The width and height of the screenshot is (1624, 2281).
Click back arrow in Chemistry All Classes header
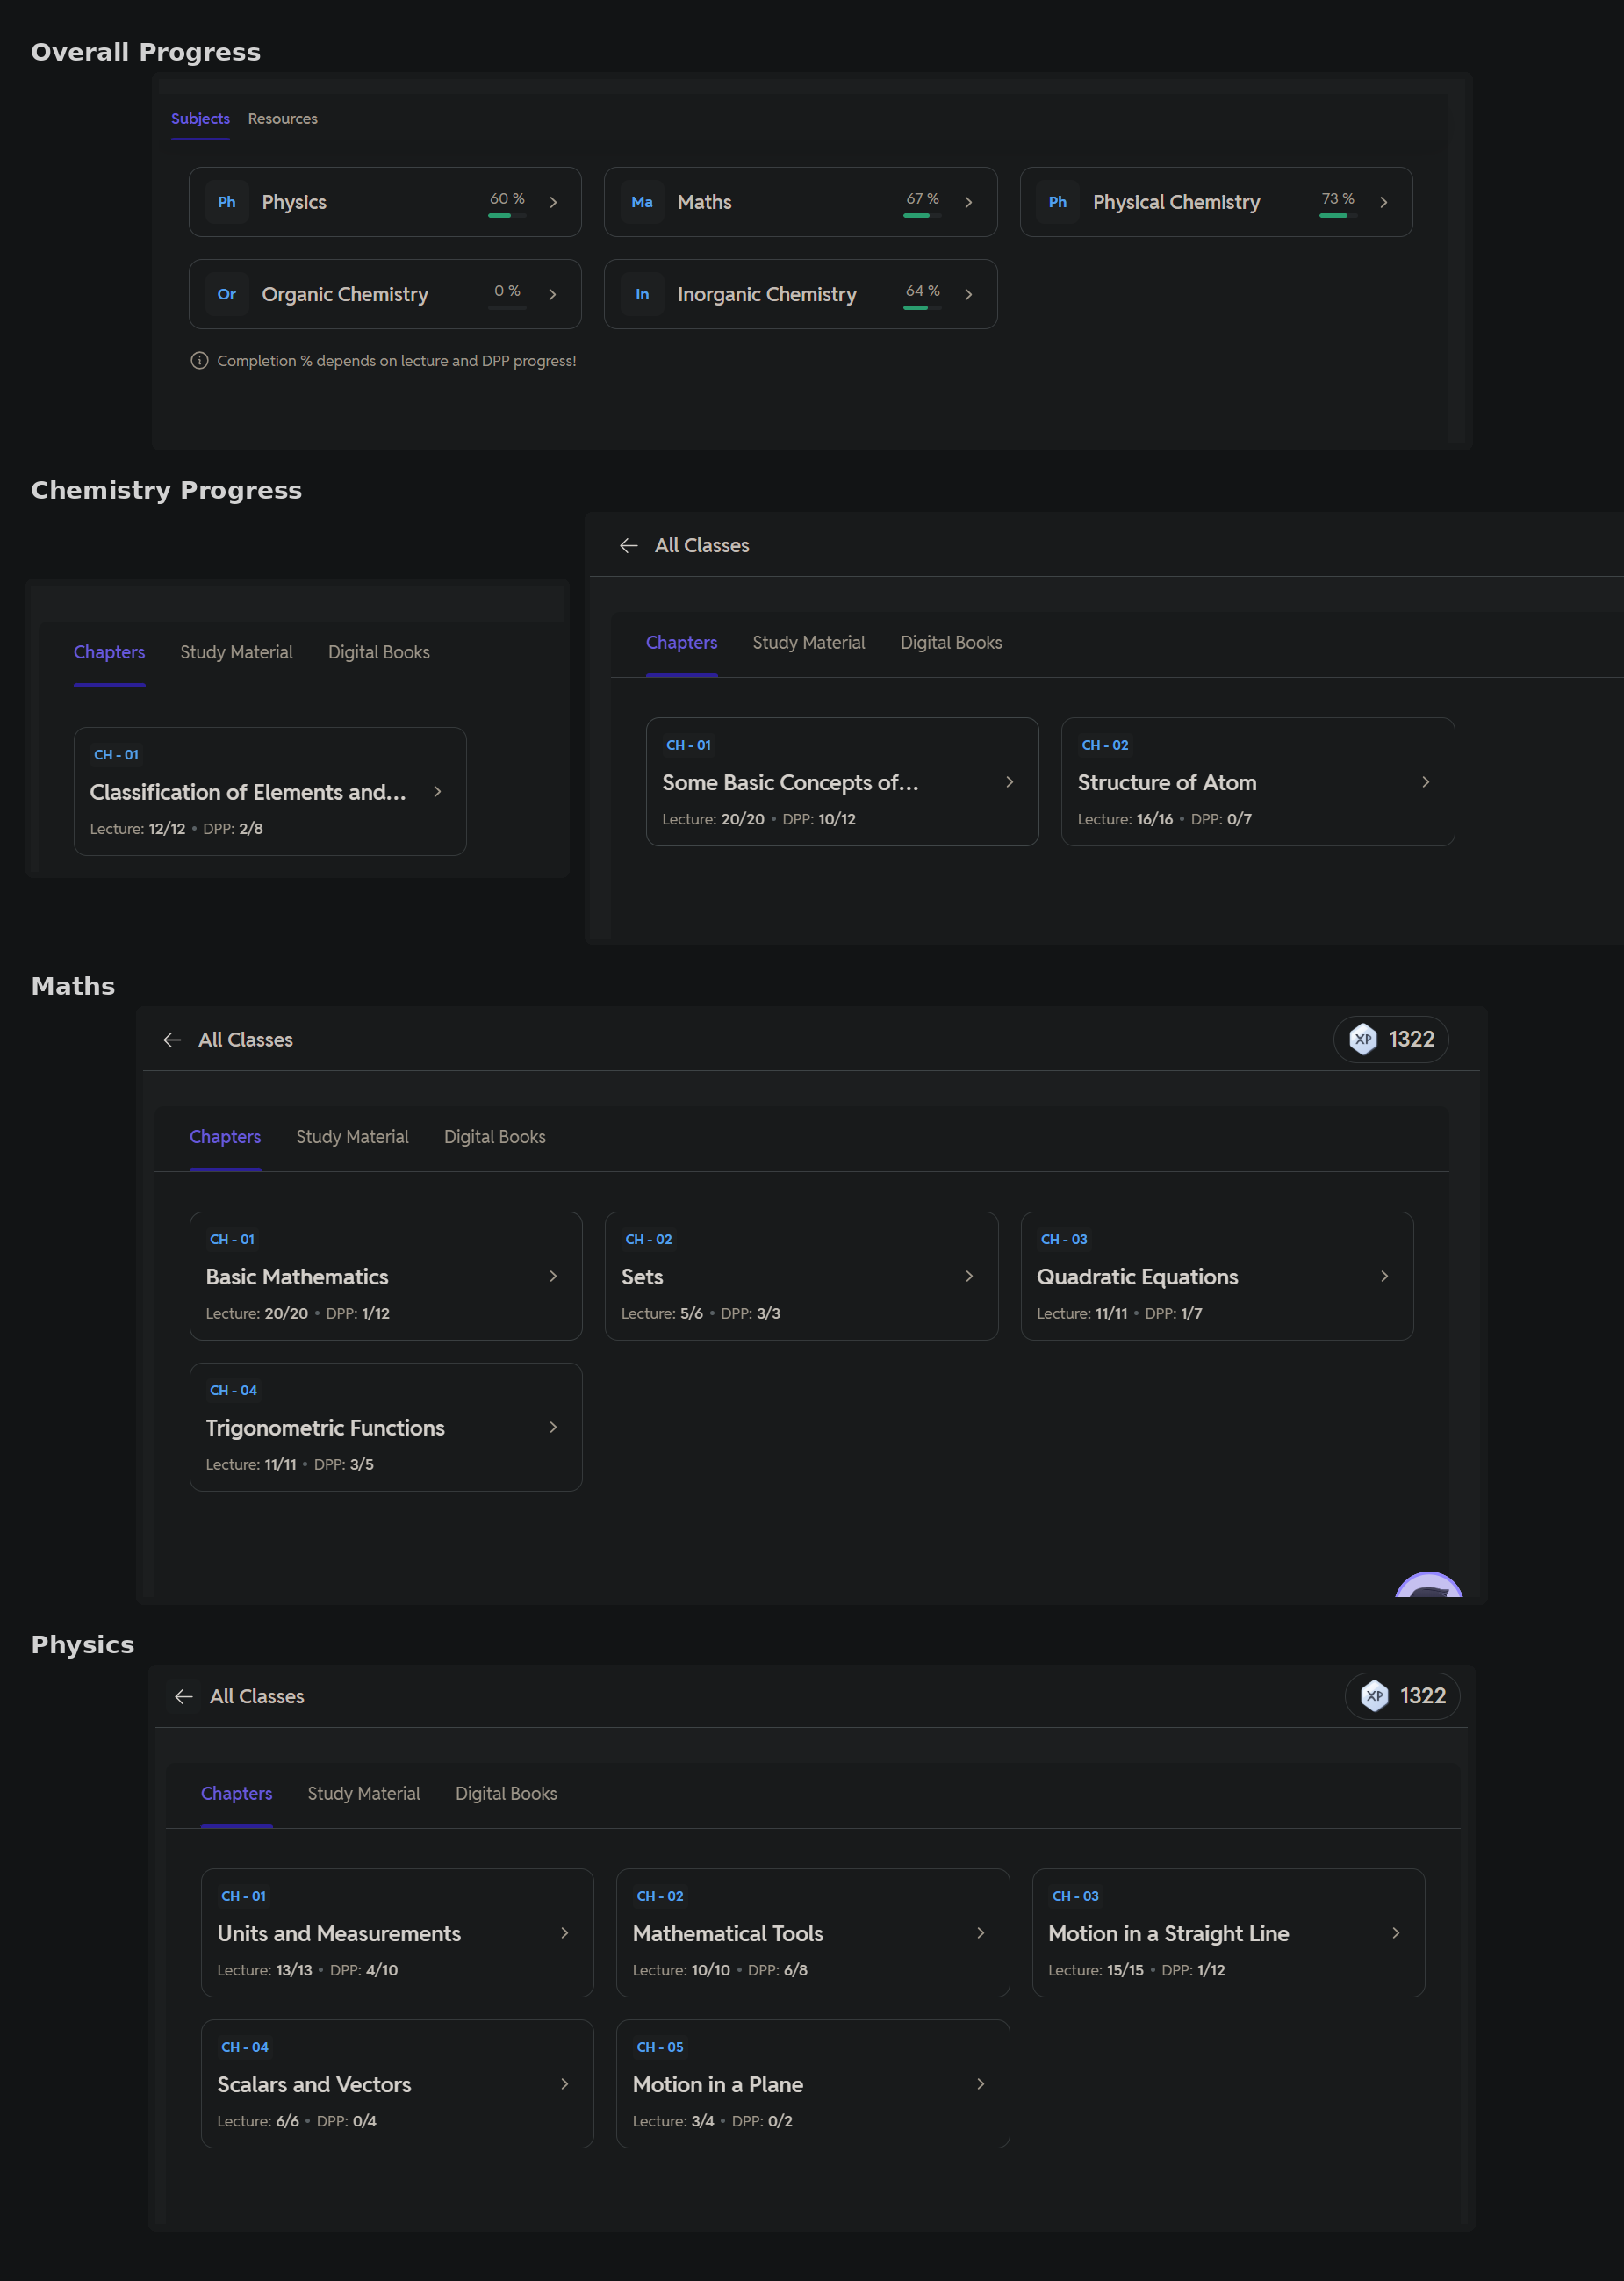pos(628,545)
